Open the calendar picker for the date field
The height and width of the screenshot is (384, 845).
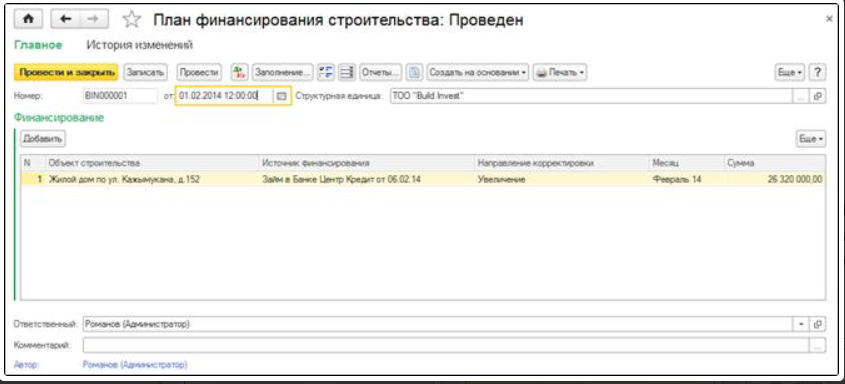click(x=281, y=96)
